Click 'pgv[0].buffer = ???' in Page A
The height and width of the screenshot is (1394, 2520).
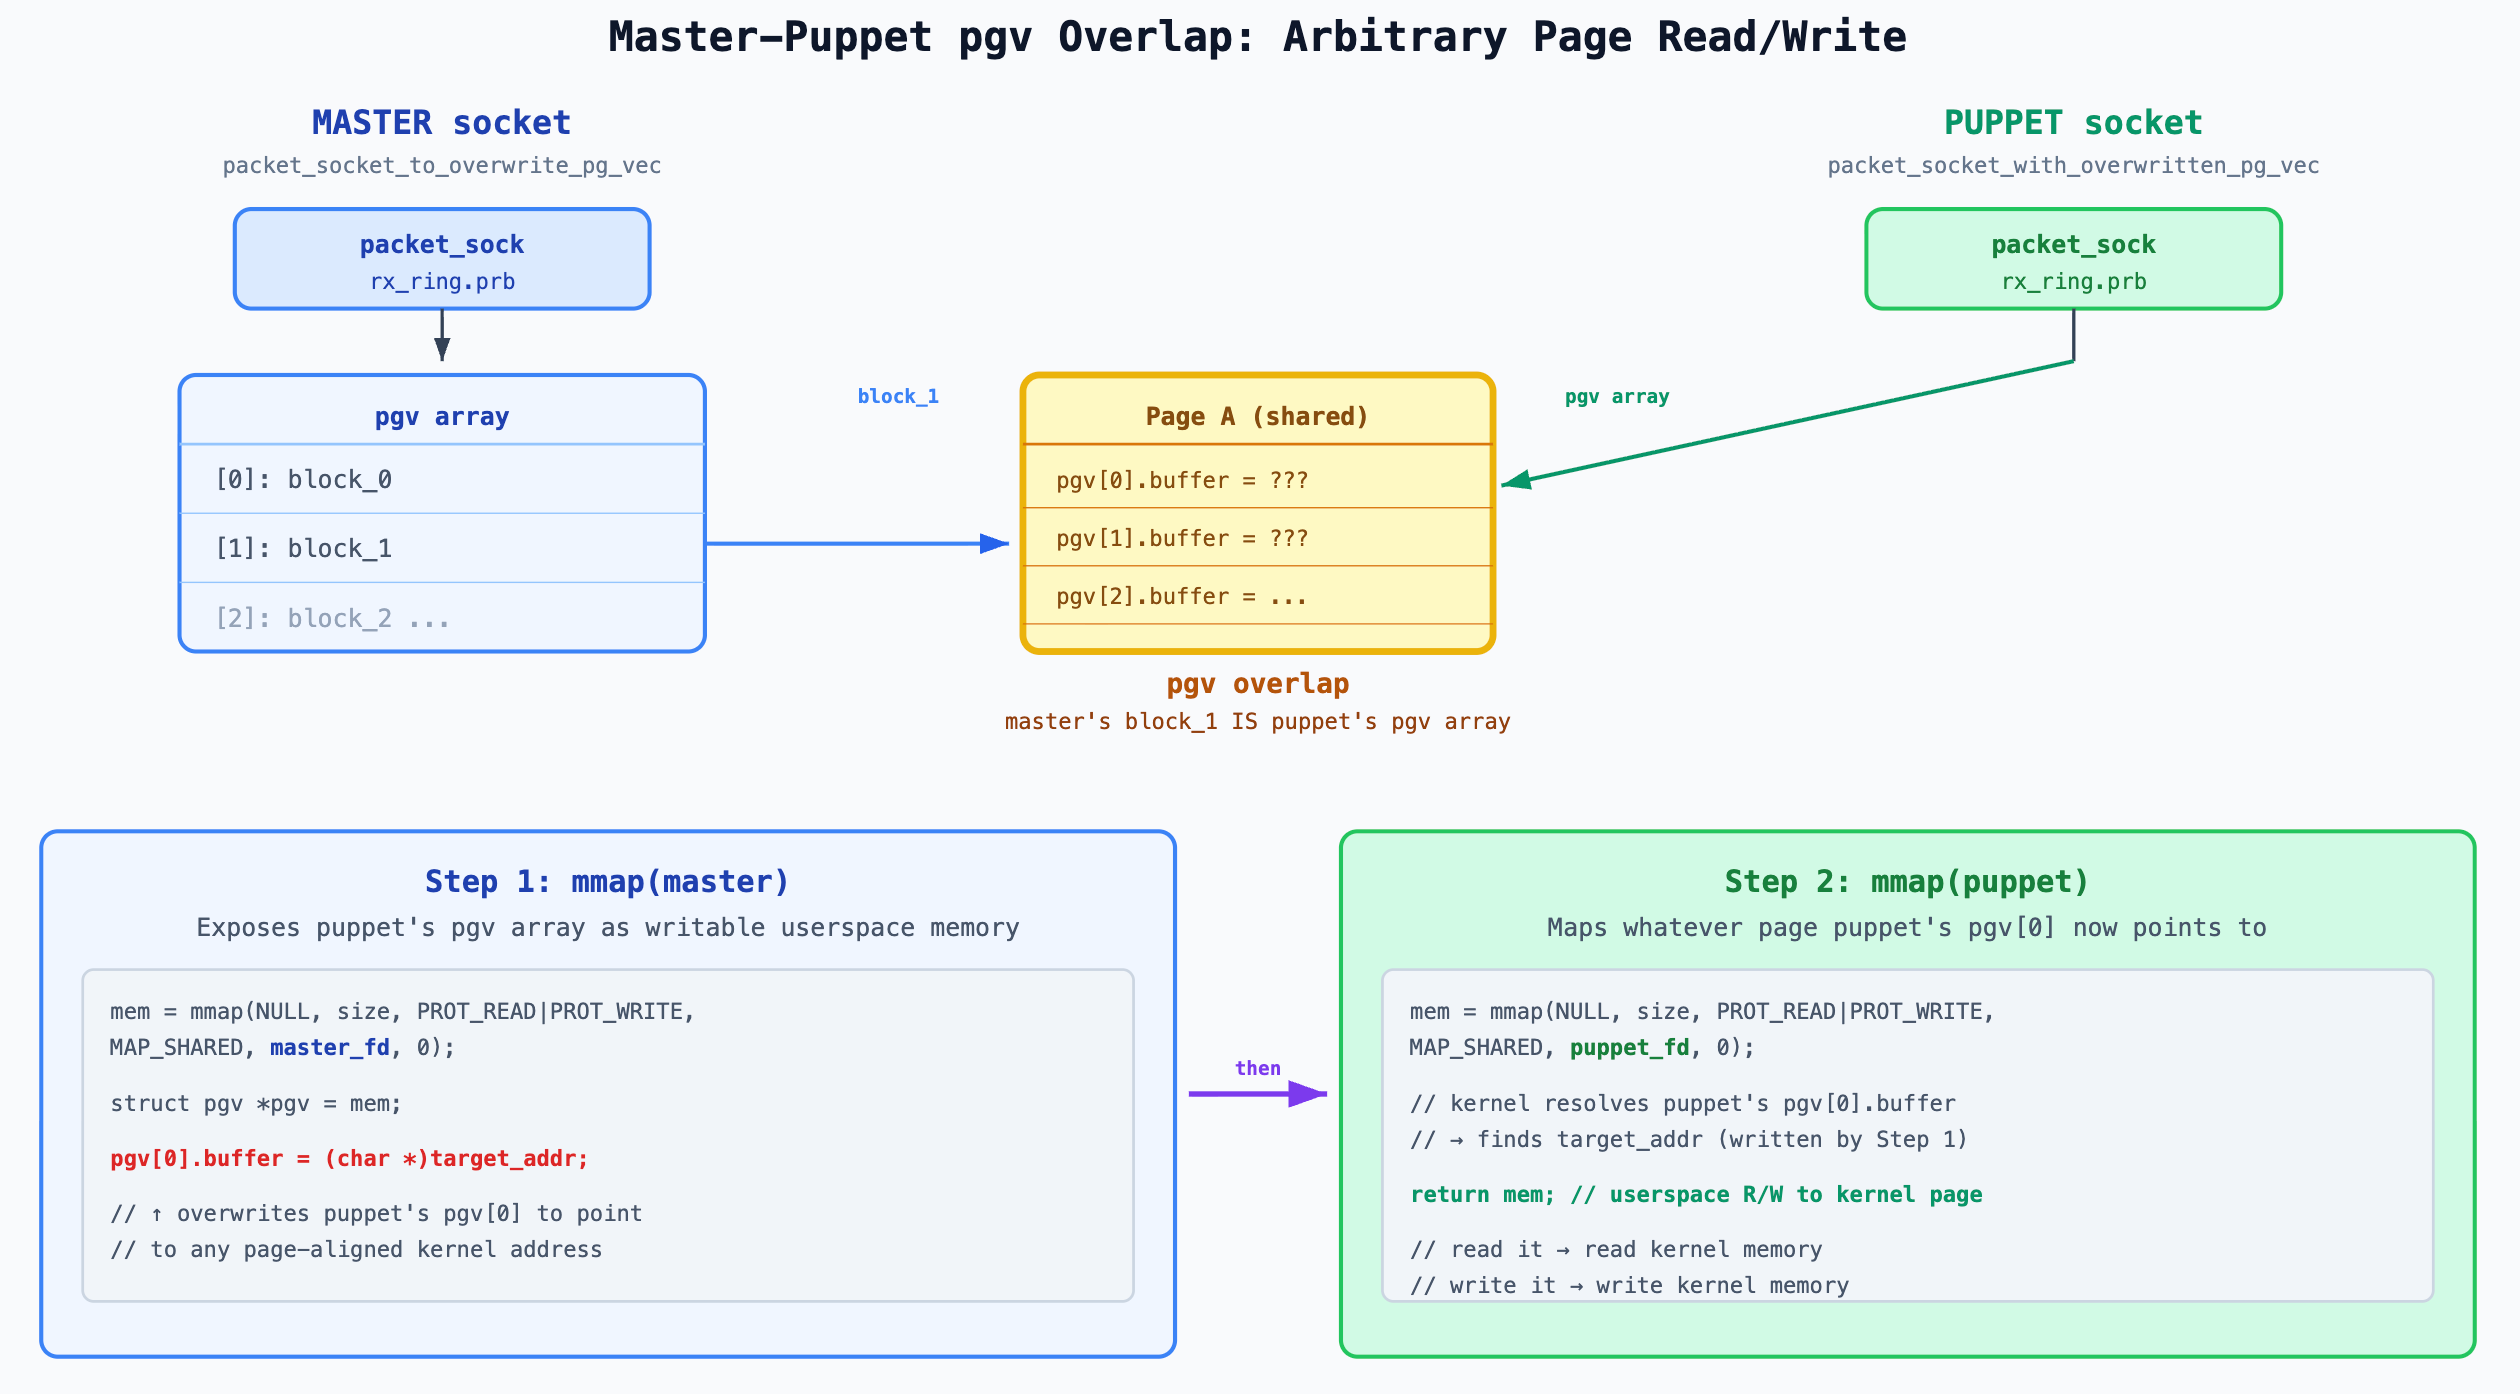[1182, 480]
